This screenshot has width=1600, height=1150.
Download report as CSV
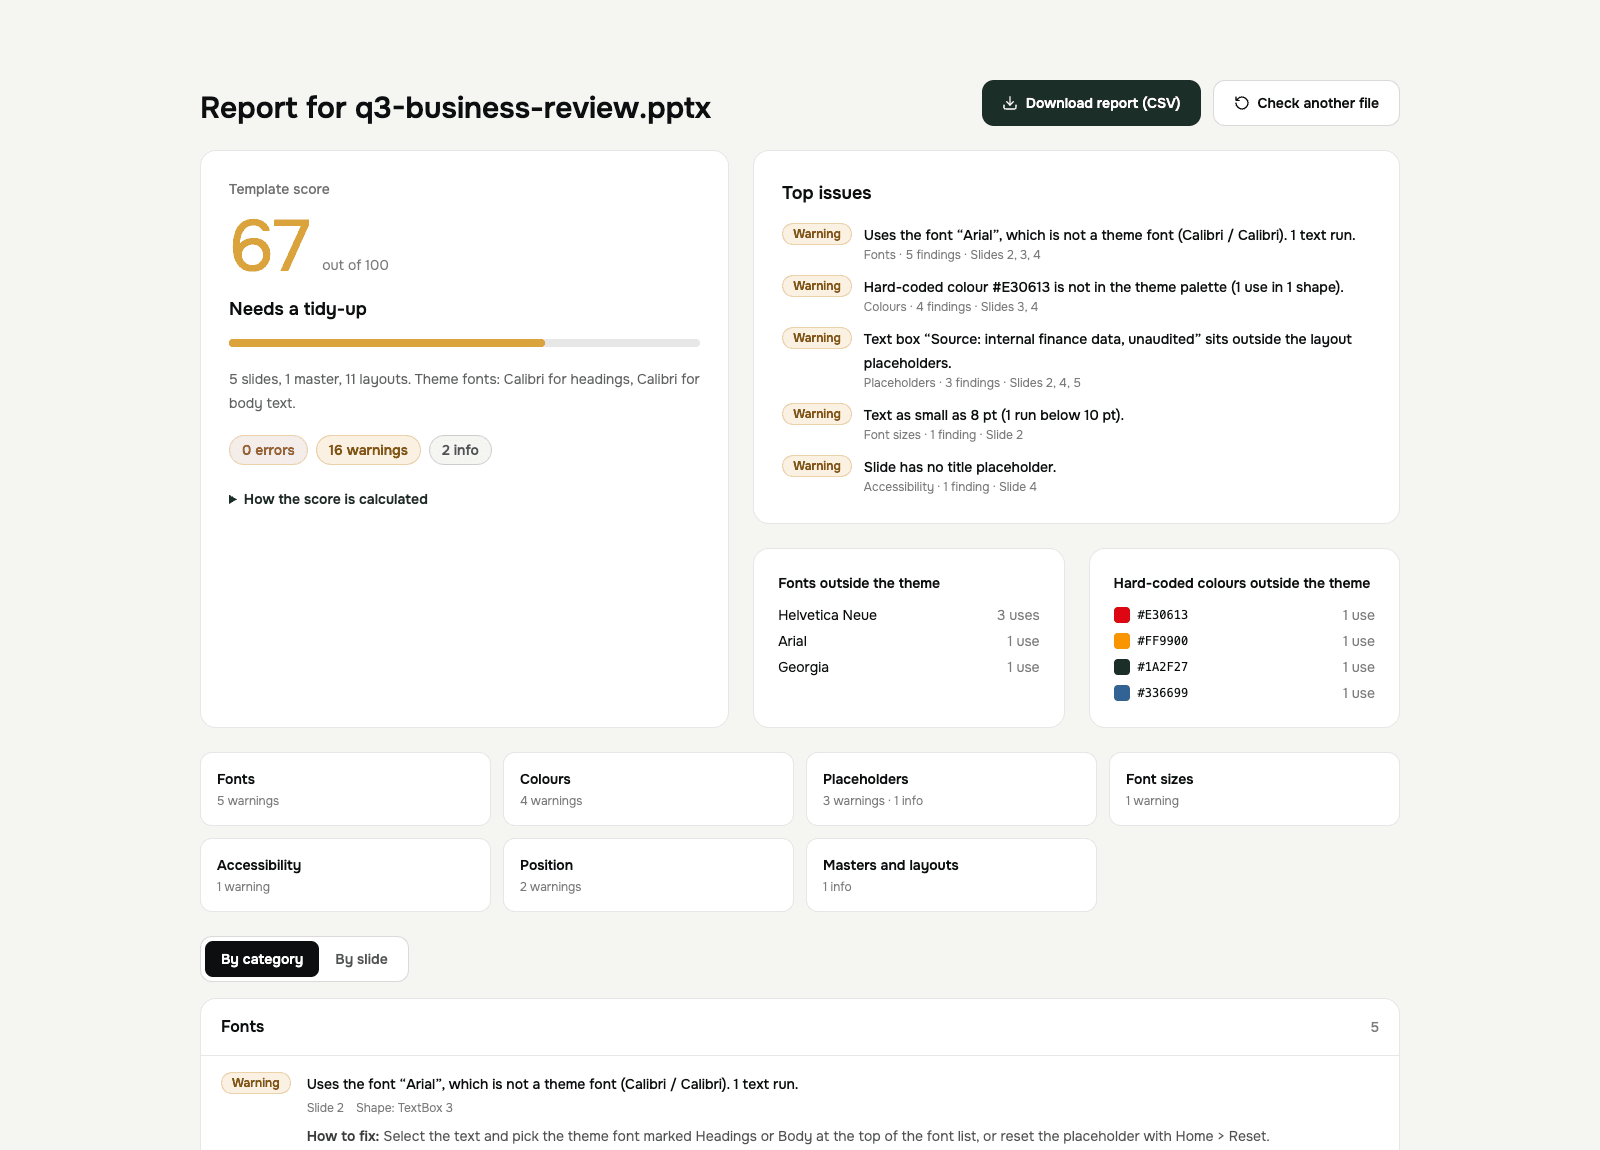(x=1091, y=103)
